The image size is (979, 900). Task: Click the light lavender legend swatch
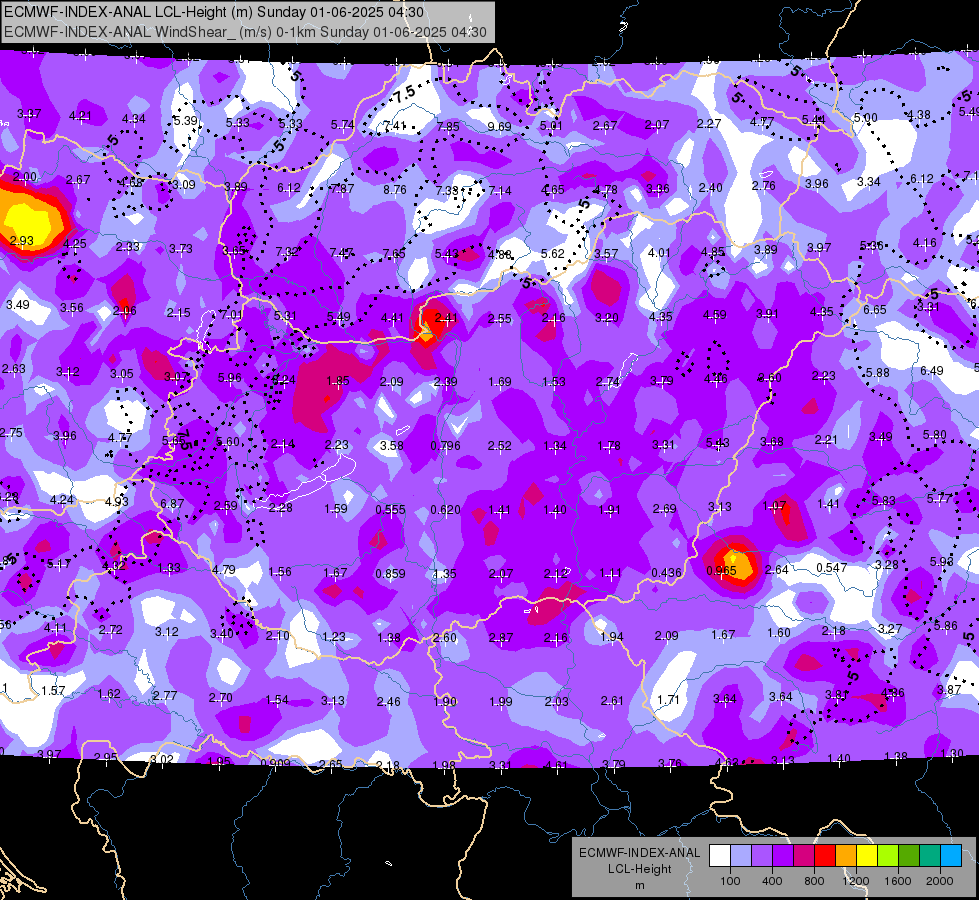(x=741, y=855)
